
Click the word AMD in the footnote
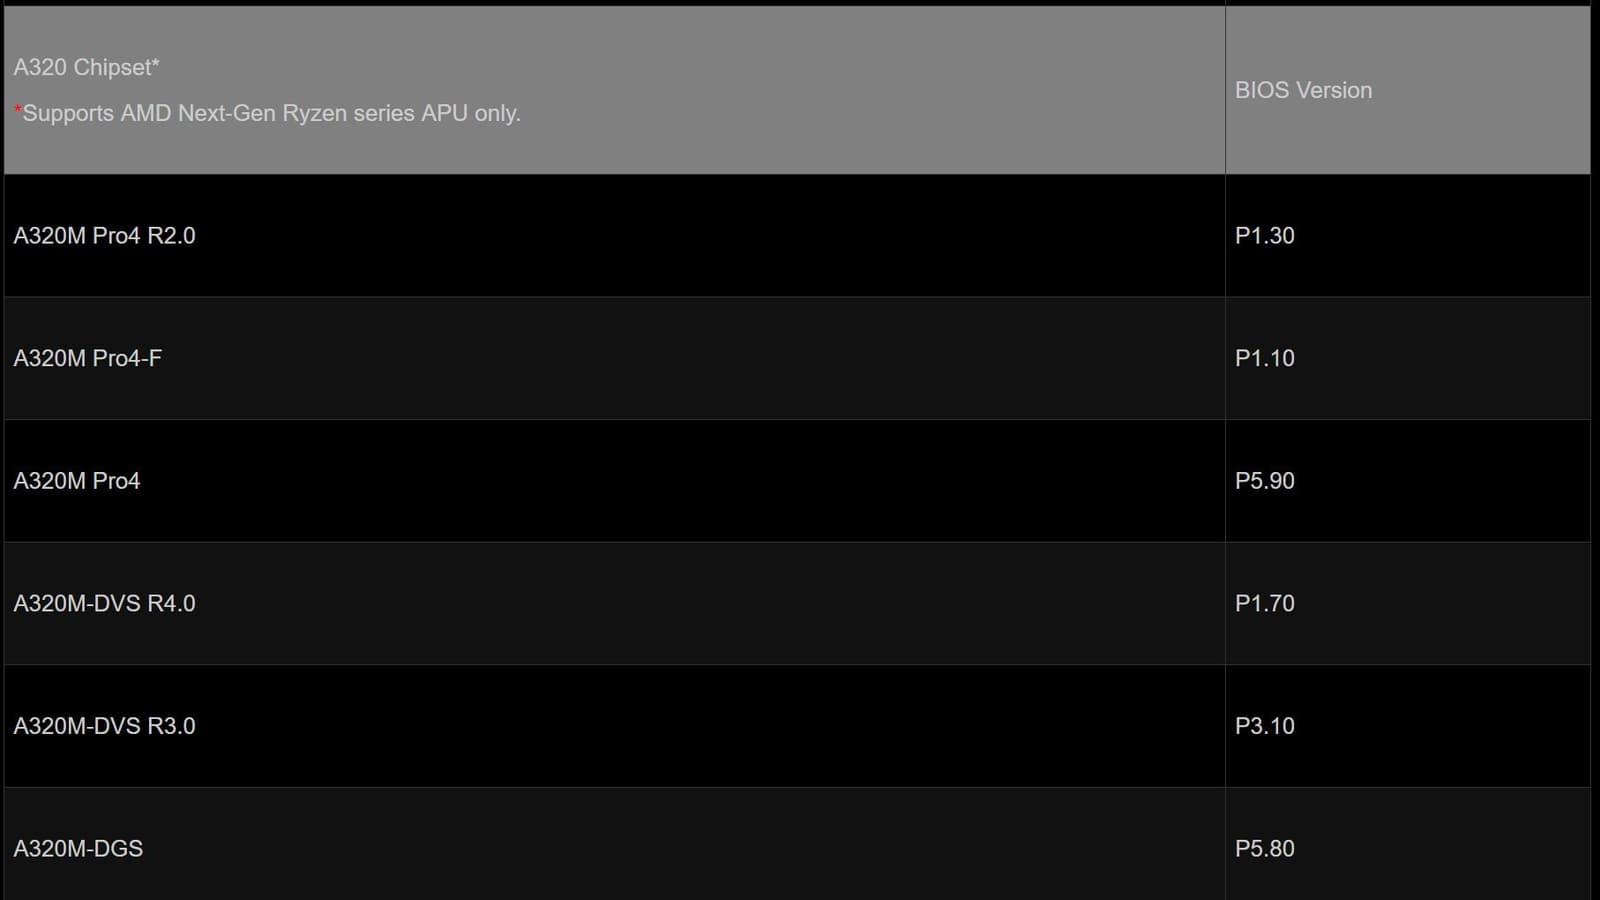tap(145, 113)
